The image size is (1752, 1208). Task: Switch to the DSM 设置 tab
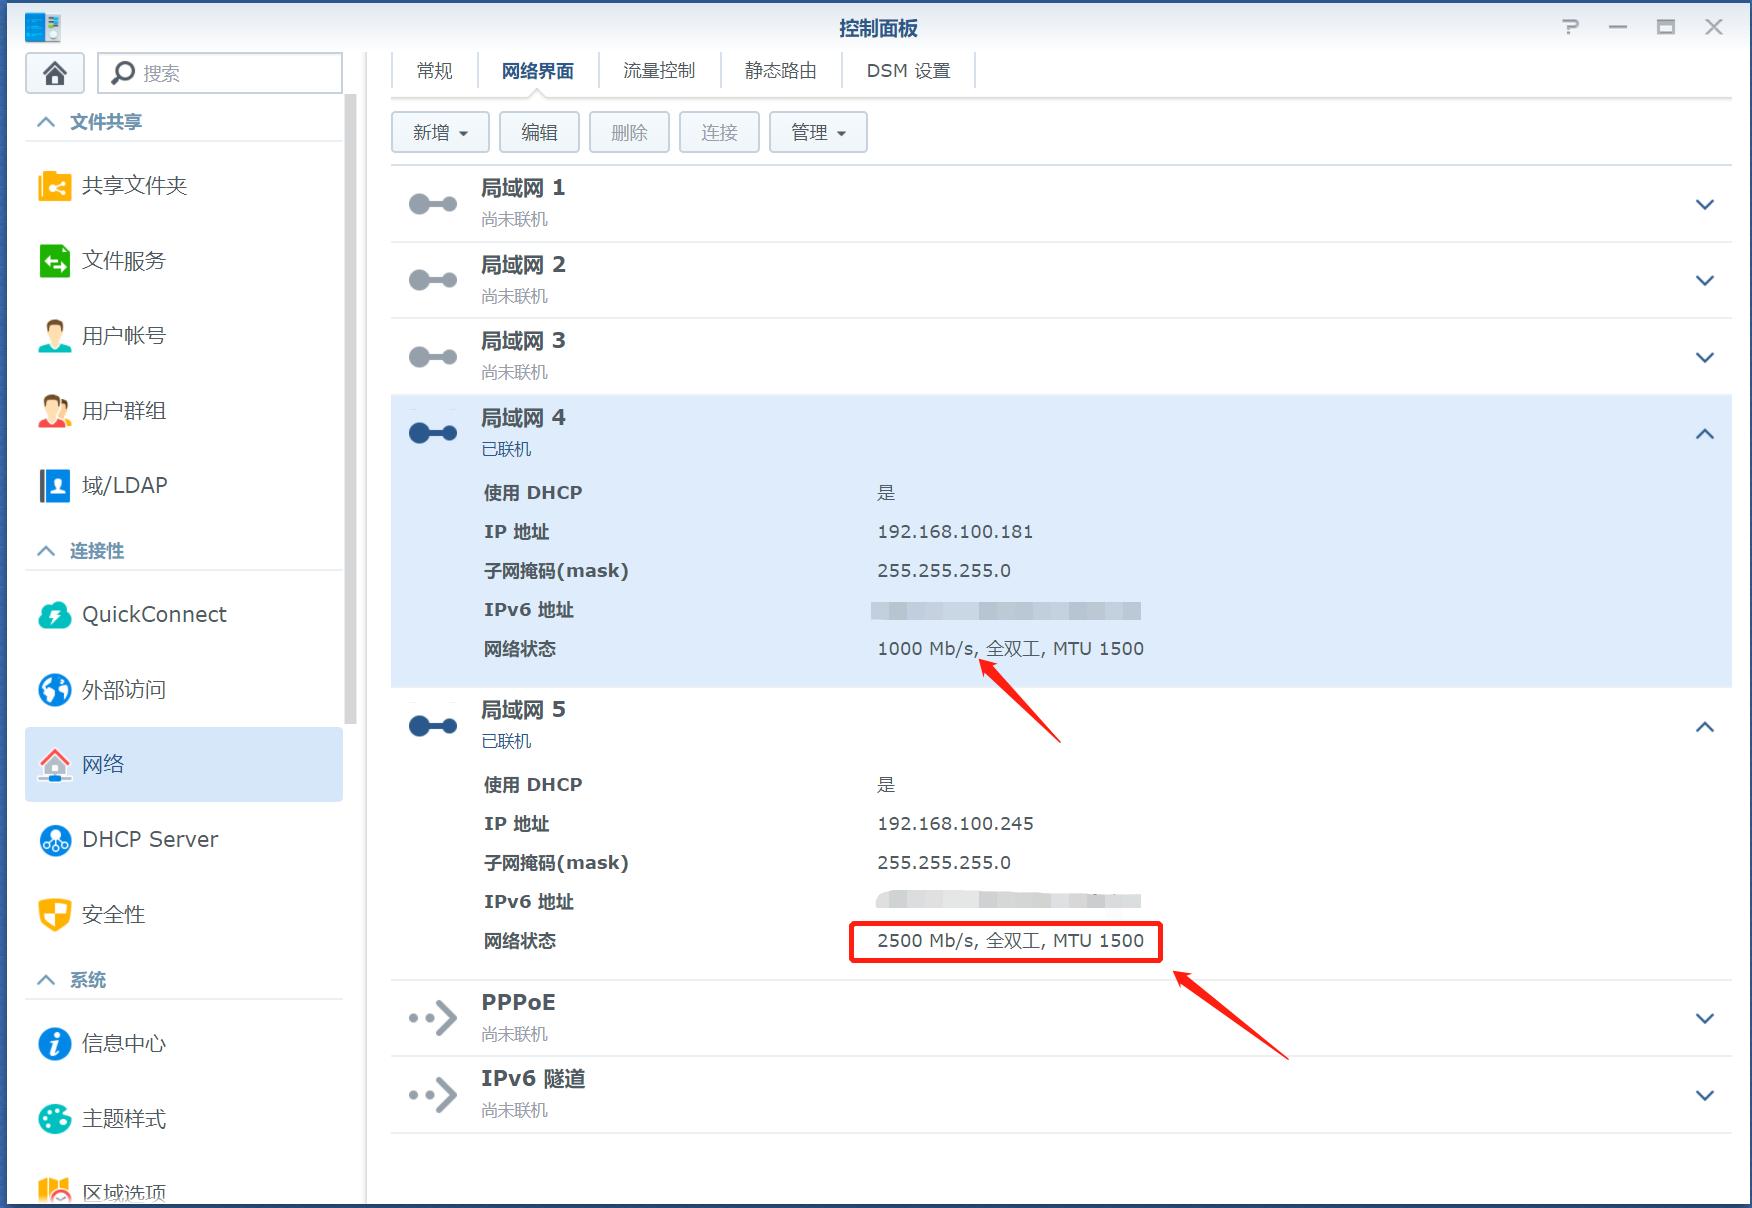908,70
